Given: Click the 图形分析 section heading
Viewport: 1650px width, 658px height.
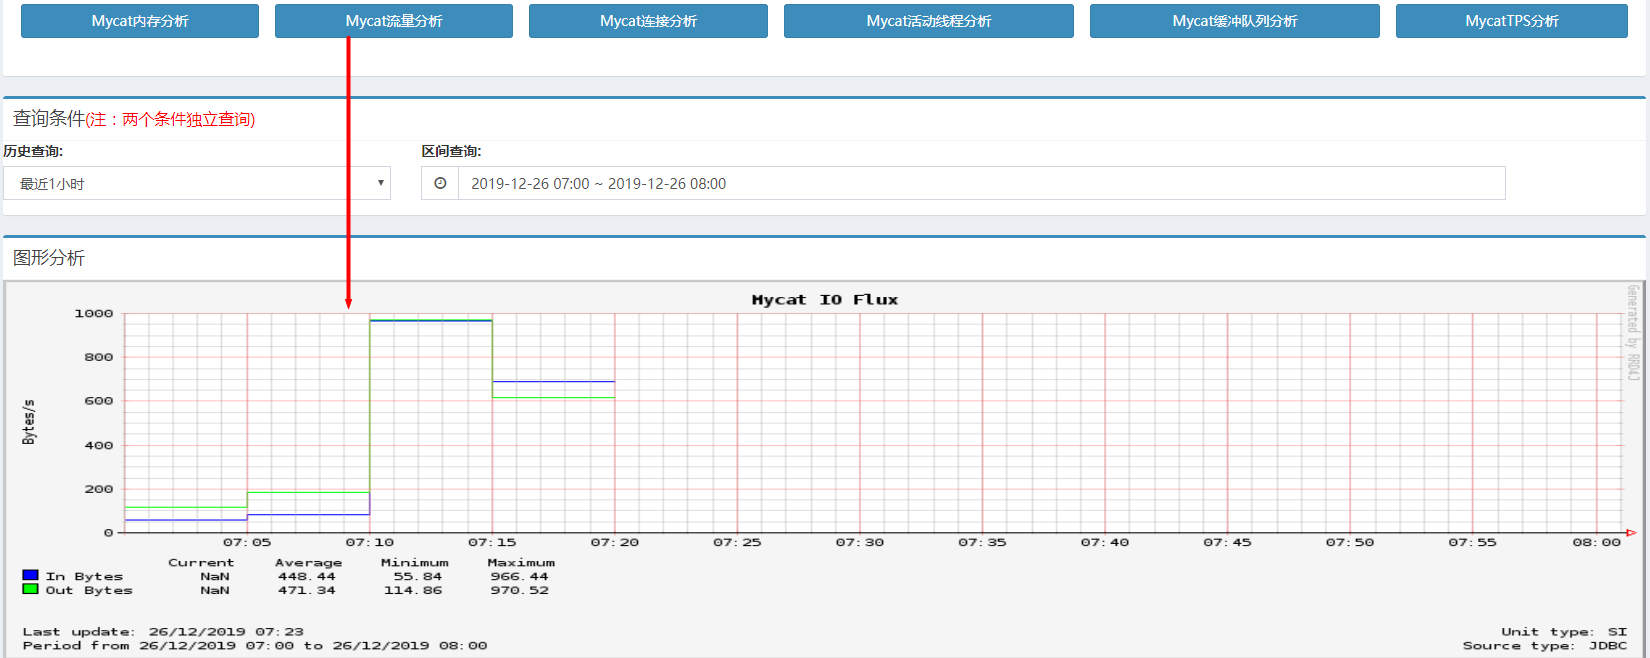Looking at the screenshot, I should pyautogui.click(x=49, y=258).
